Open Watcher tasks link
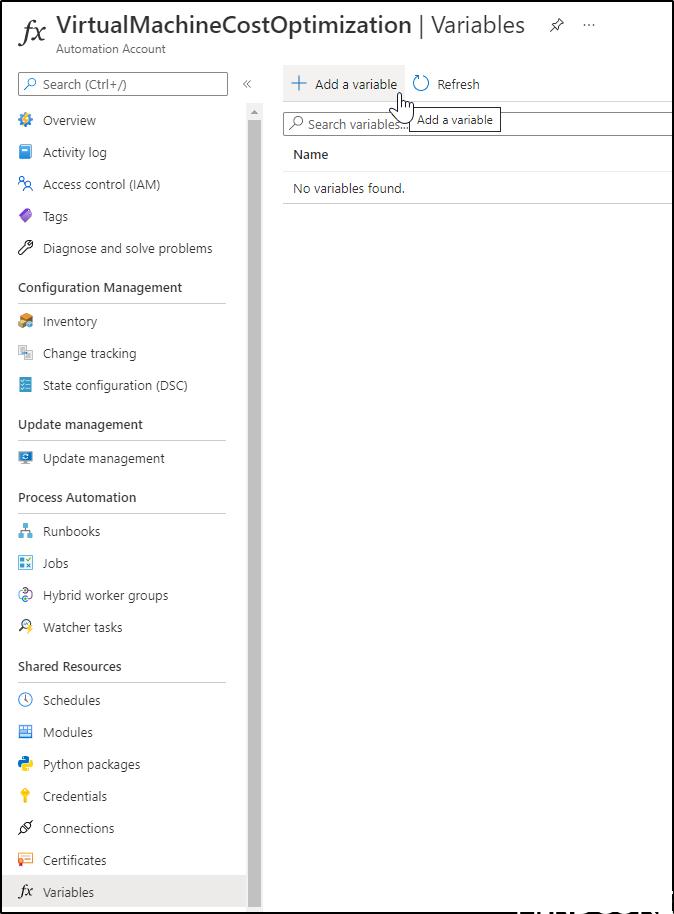 pos(83,628)
